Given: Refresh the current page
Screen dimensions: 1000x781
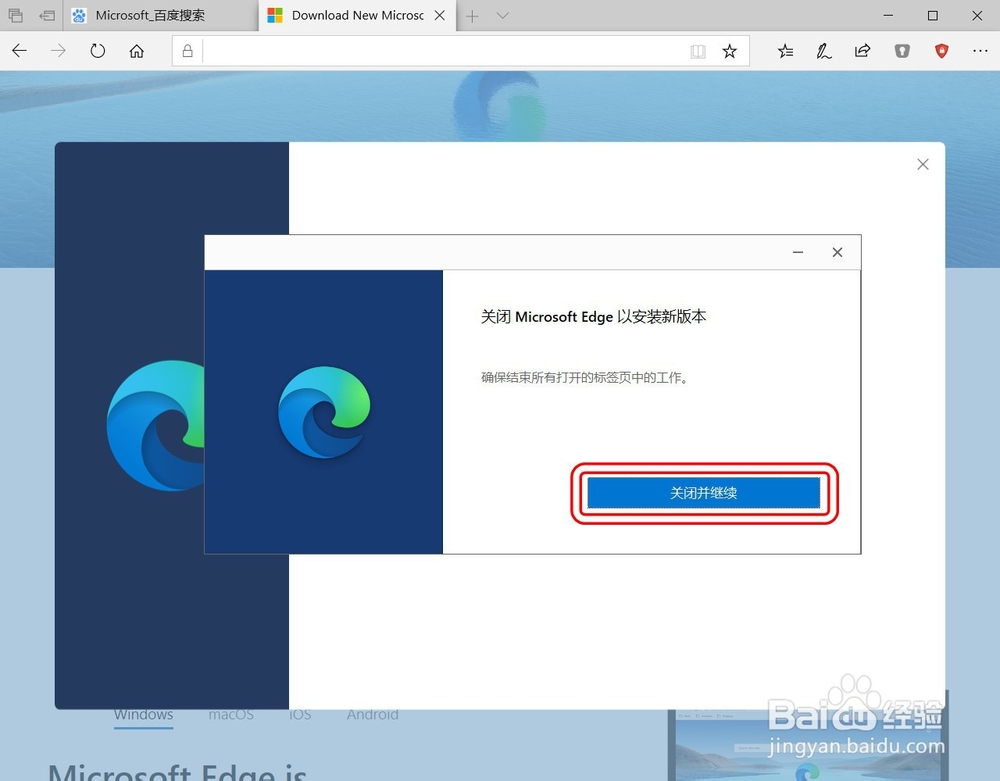Looking at the screenshot, I should (98, 51).
